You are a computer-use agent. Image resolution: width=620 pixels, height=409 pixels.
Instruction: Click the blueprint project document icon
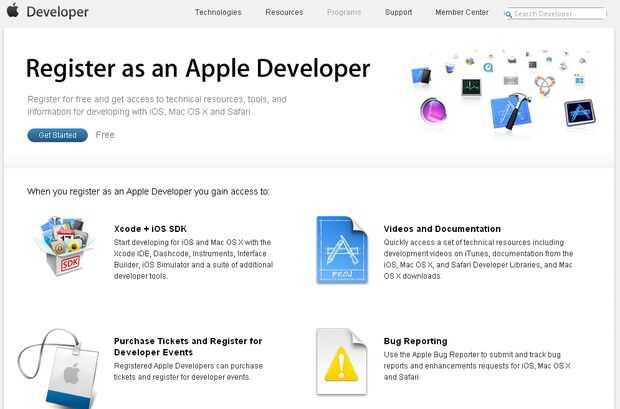point(342,250)
